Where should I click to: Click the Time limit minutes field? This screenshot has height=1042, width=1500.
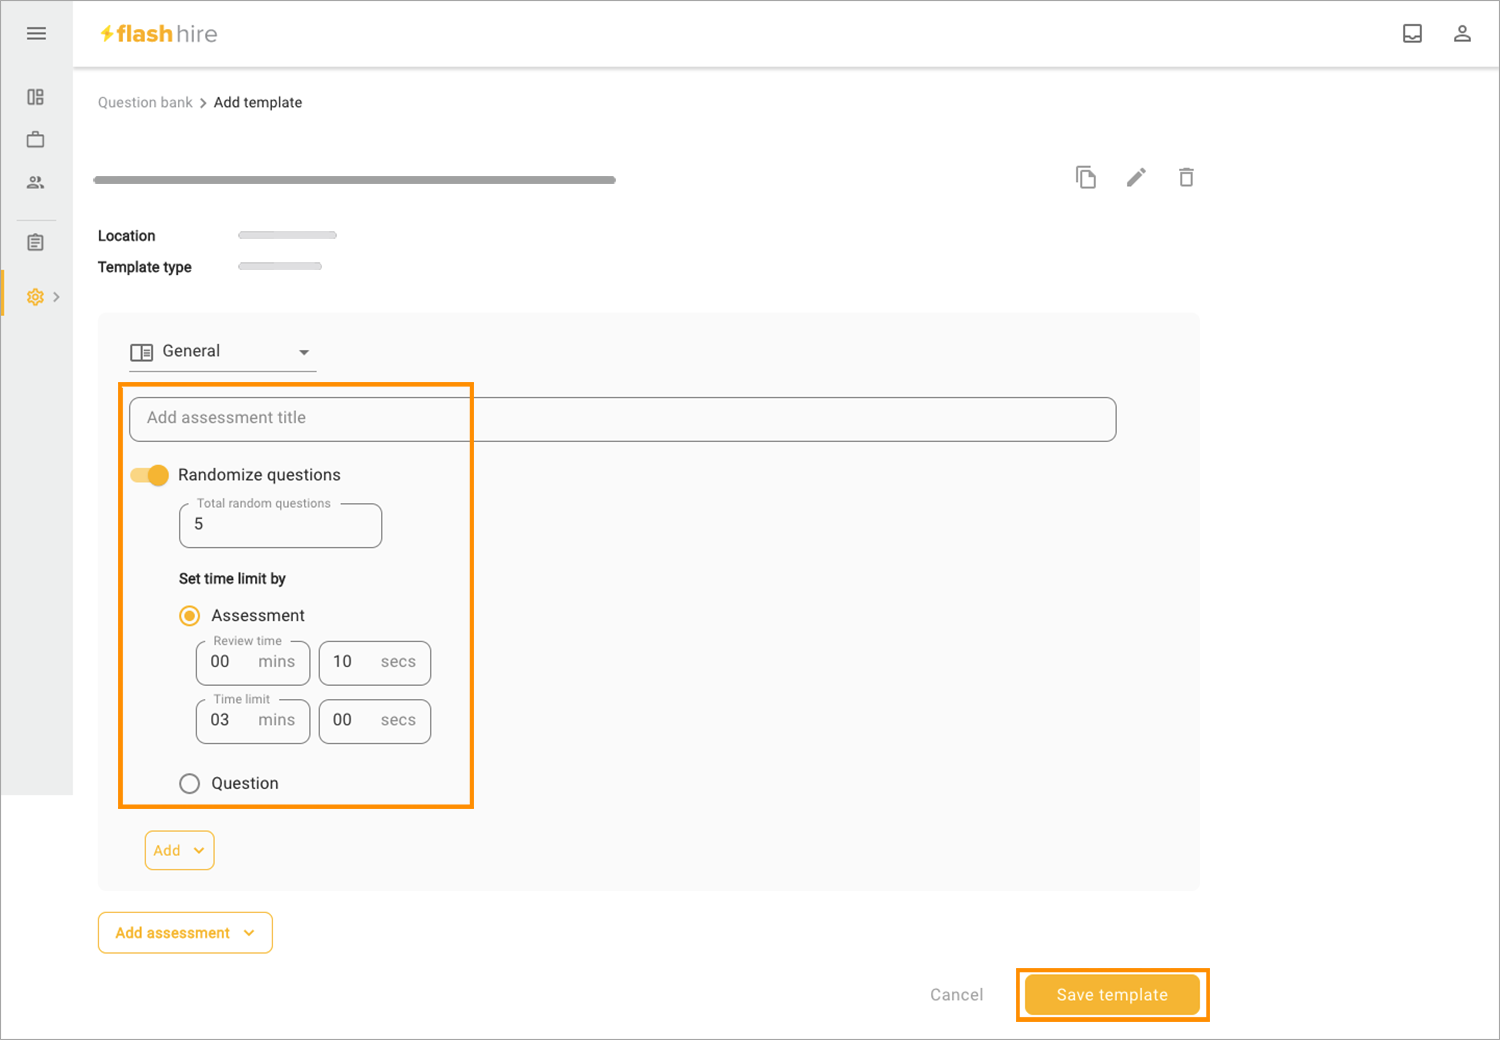(253, 721)
